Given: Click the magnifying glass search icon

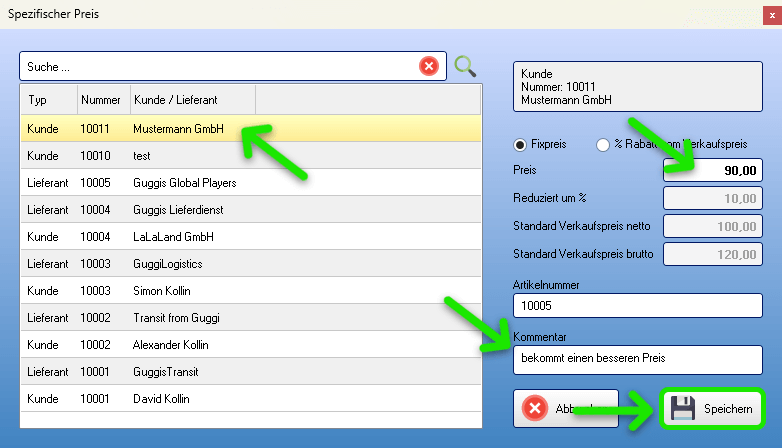Looking at the screenshot, I should point(464,66).
